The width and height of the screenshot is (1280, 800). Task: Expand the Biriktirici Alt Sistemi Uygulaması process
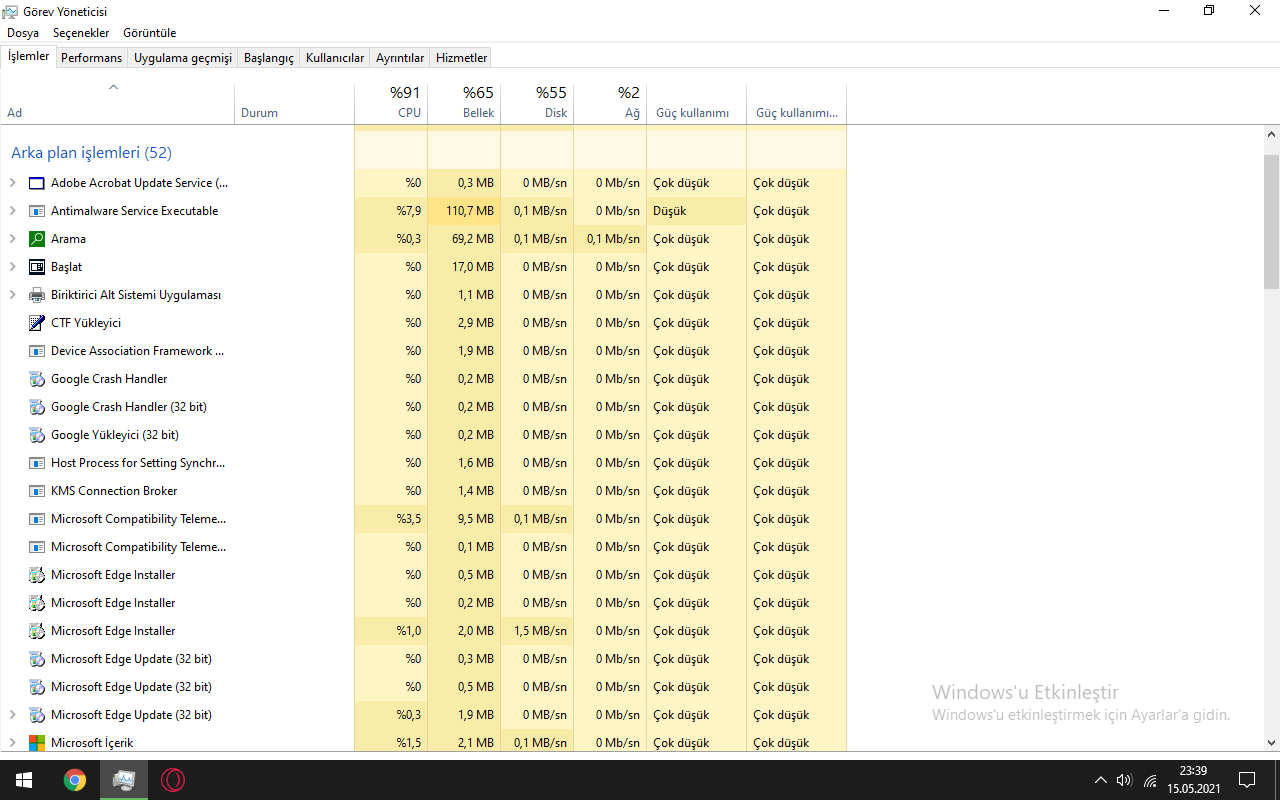[x=13, y=295]
